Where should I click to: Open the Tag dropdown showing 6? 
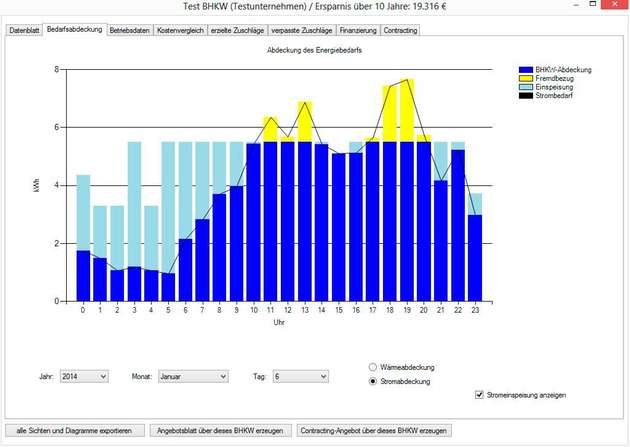pyautogui.click(x=301, y=376)
